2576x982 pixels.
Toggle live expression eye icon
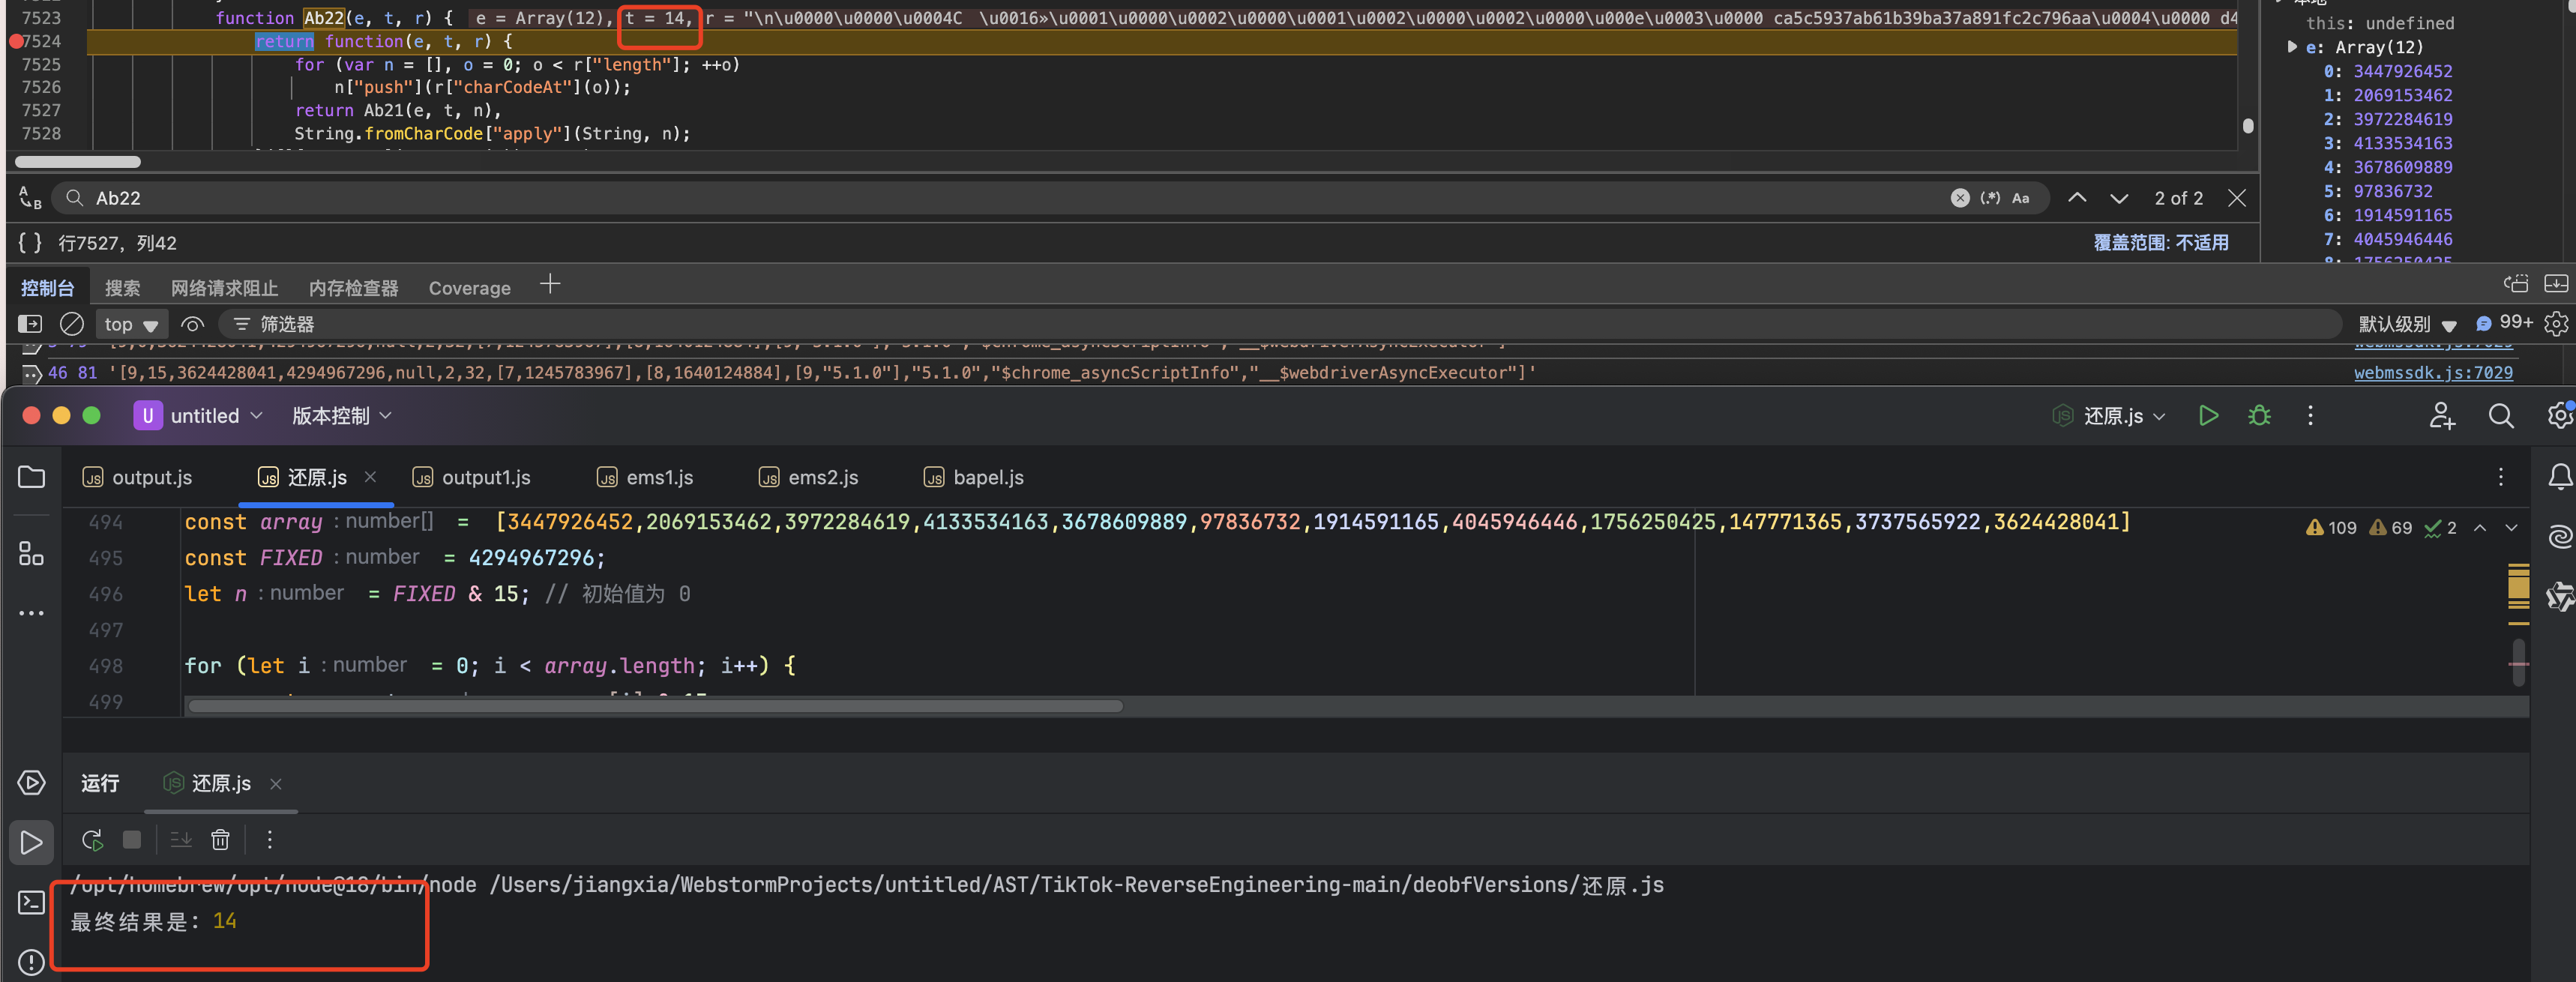[192, 324]
